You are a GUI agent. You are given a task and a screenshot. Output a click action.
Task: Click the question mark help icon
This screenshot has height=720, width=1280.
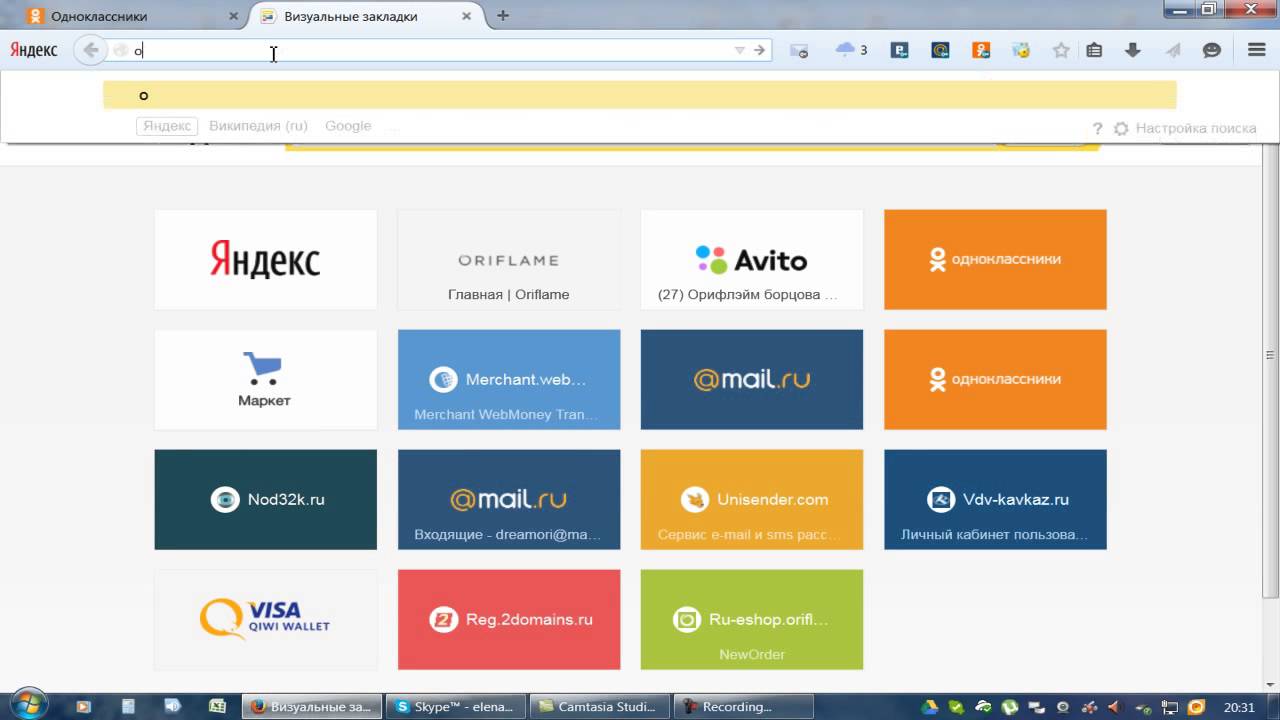tap(1097, 128)
